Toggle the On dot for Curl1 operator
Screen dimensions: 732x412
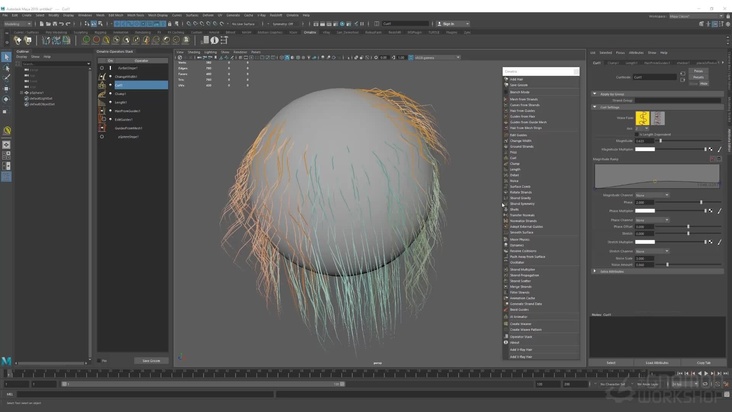click(111, 85)
